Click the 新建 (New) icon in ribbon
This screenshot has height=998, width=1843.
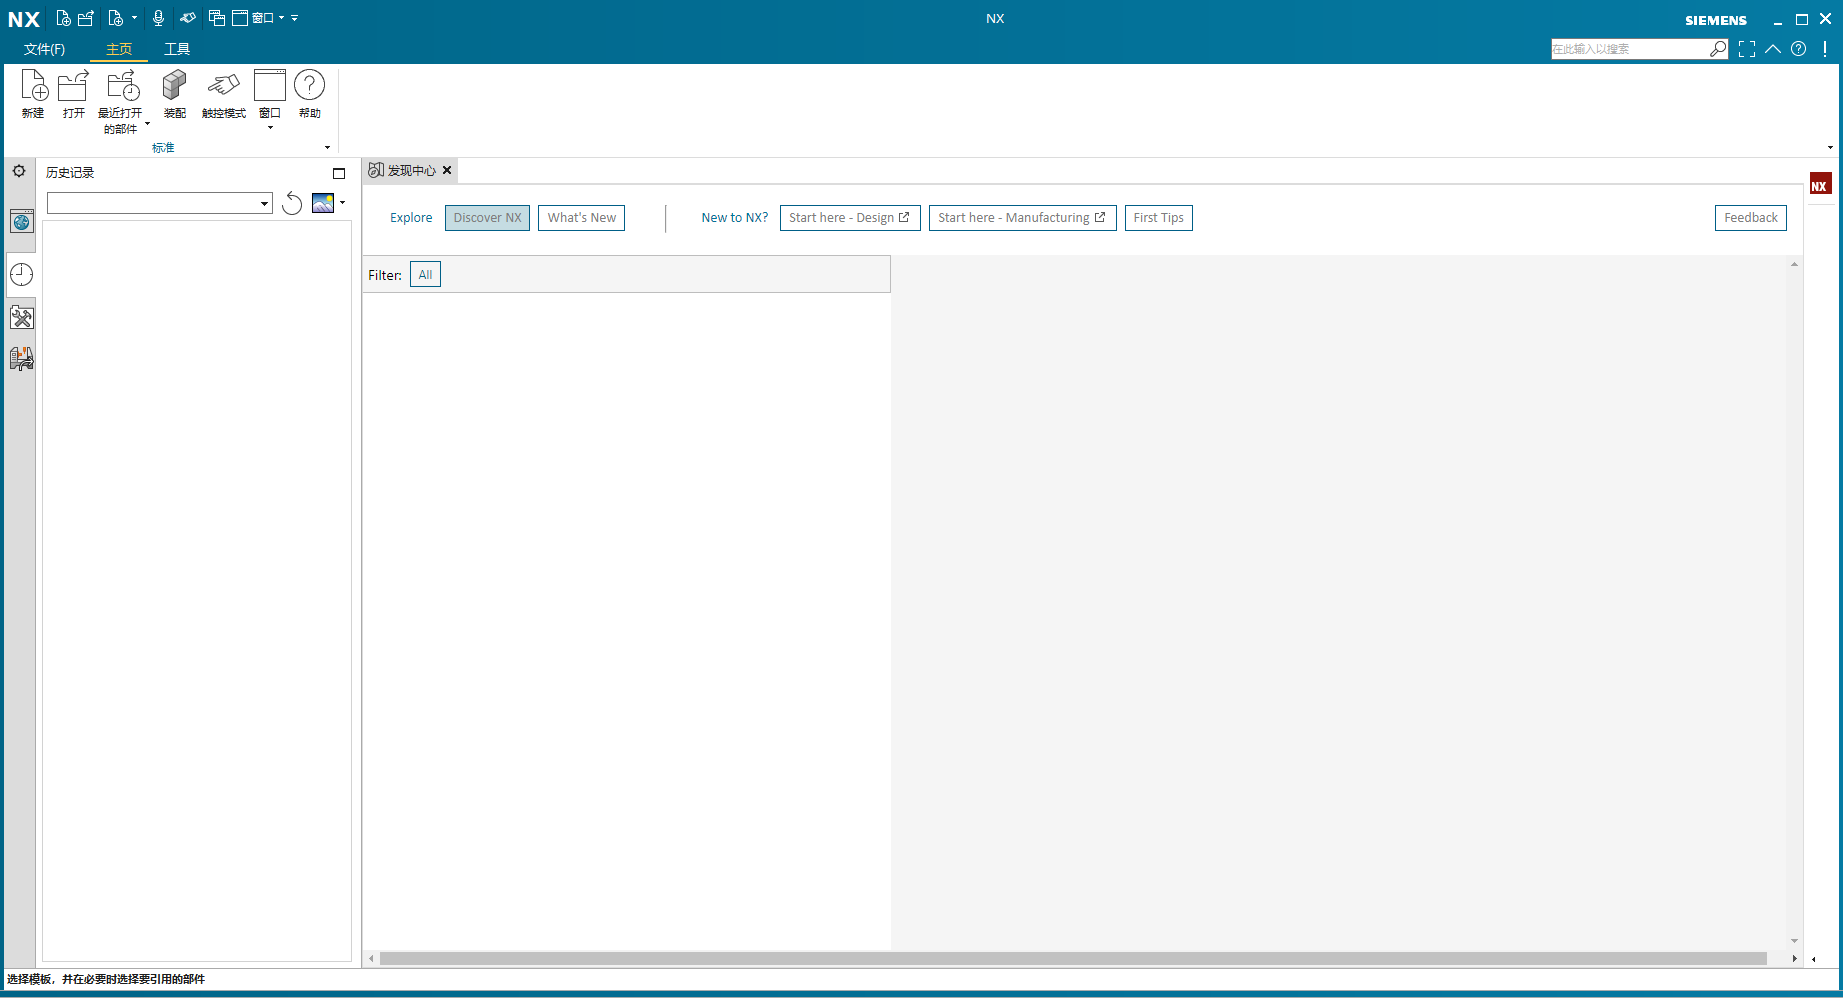tap(33, 87)
